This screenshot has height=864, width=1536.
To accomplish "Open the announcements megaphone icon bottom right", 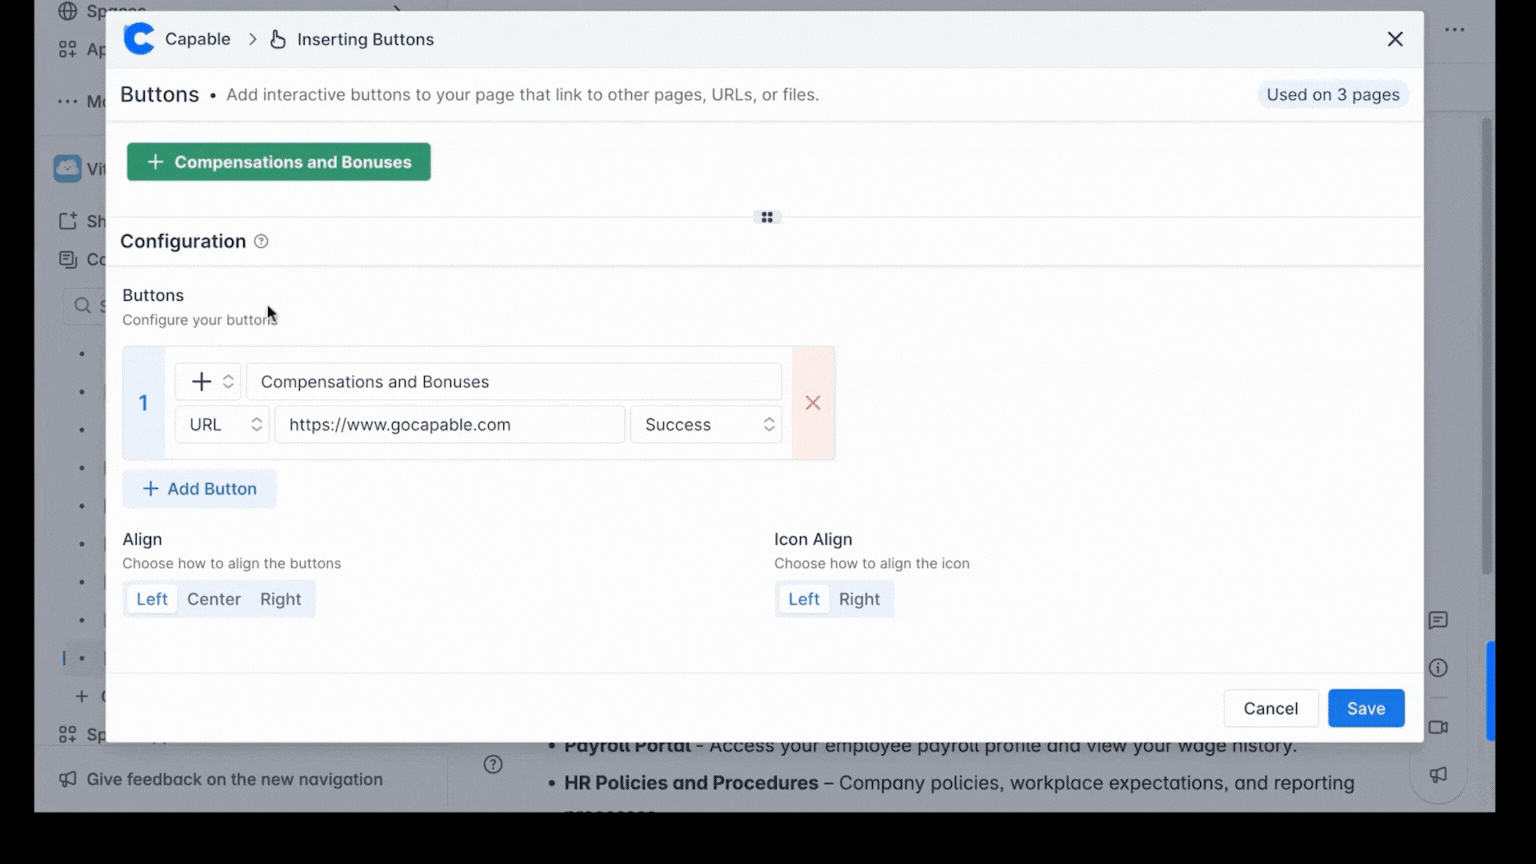I will [x=1438, y=775].
